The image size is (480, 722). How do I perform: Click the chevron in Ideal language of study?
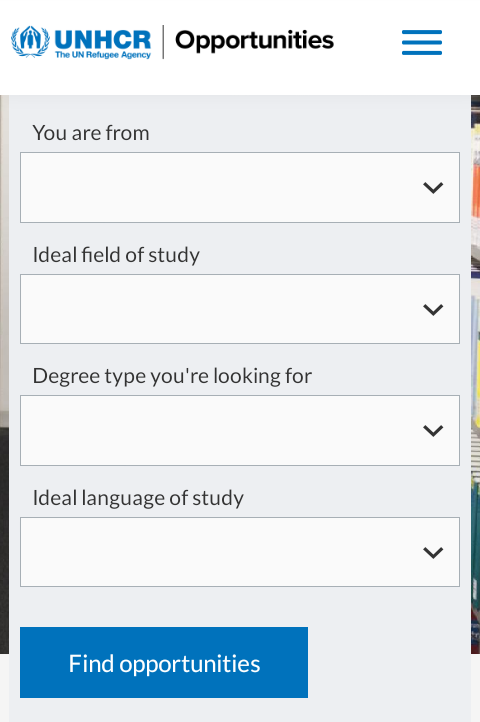433,552
